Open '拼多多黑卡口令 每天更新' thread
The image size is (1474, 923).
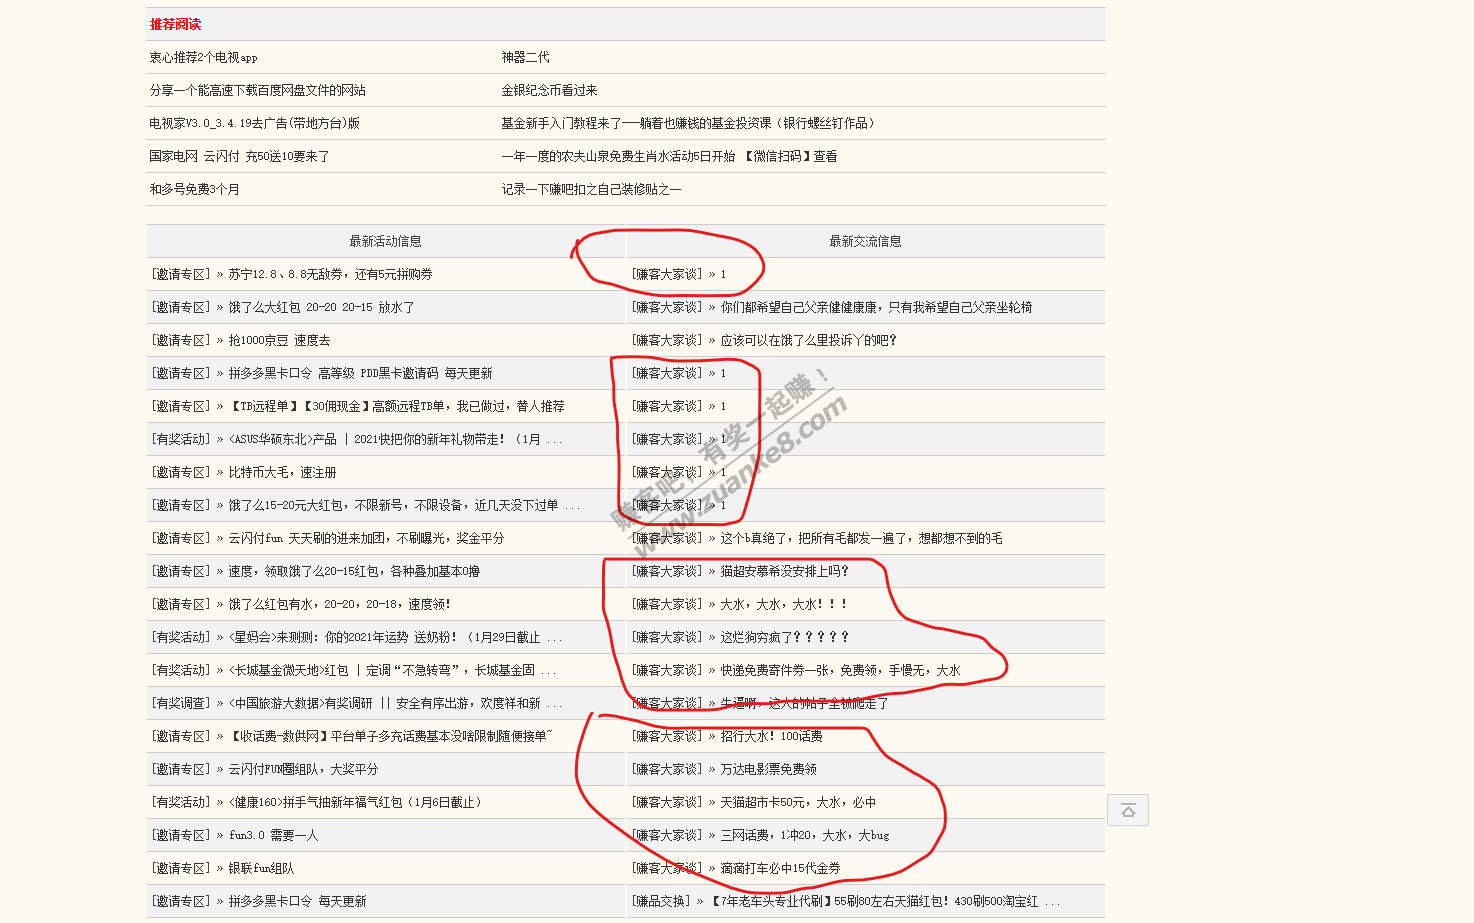point(298,901)
